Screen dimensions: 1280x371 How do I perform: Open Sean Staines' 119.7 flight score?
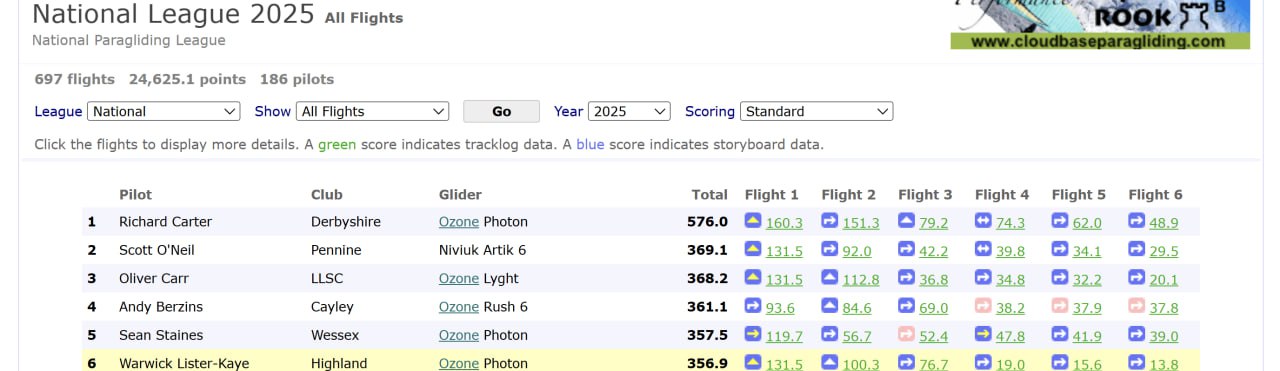(785, 337)
